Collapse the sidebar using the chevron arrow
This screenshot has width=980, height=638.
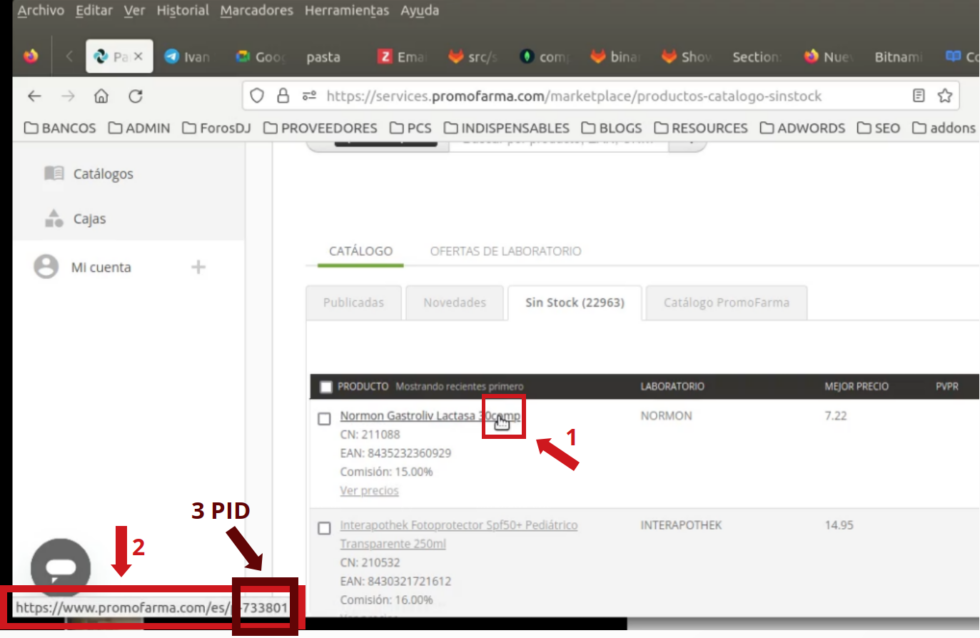pos(68,57)
